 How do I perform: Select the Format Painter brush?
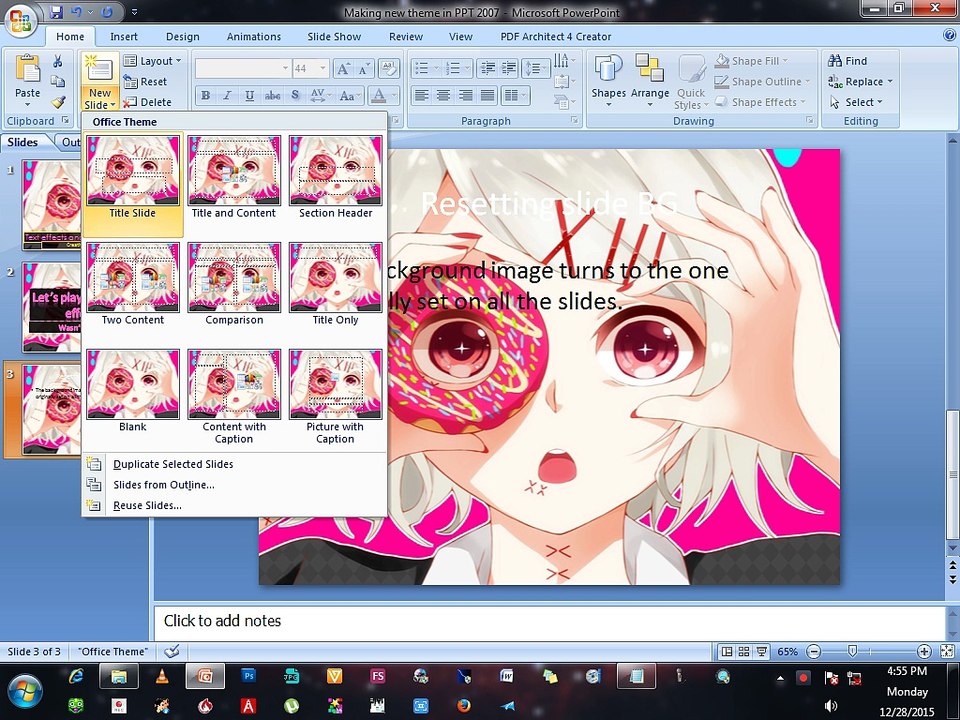tap(58, 102)
